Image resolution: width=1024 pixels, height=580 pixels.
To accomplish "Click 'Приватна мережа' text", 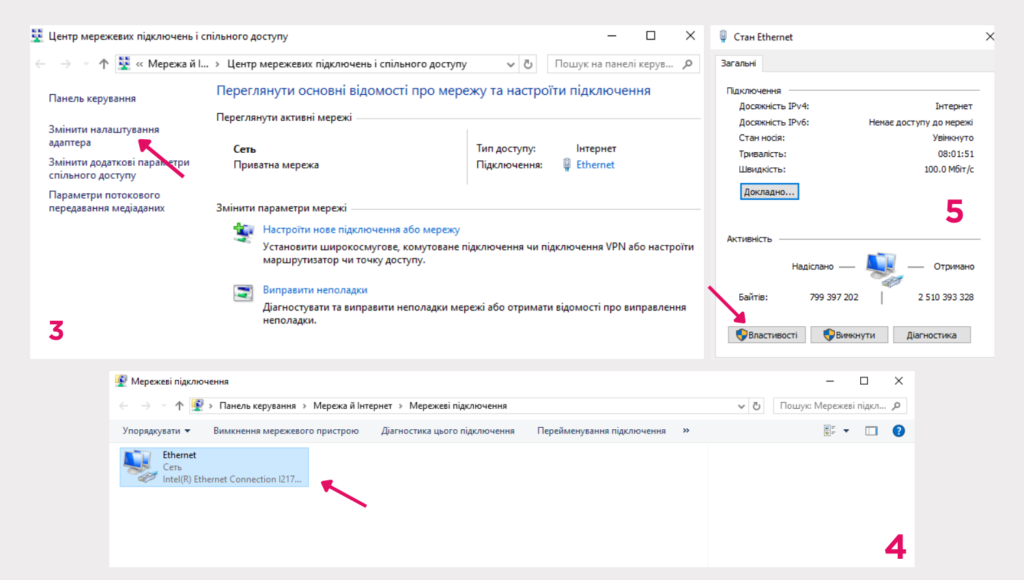I will pos(276,165).
